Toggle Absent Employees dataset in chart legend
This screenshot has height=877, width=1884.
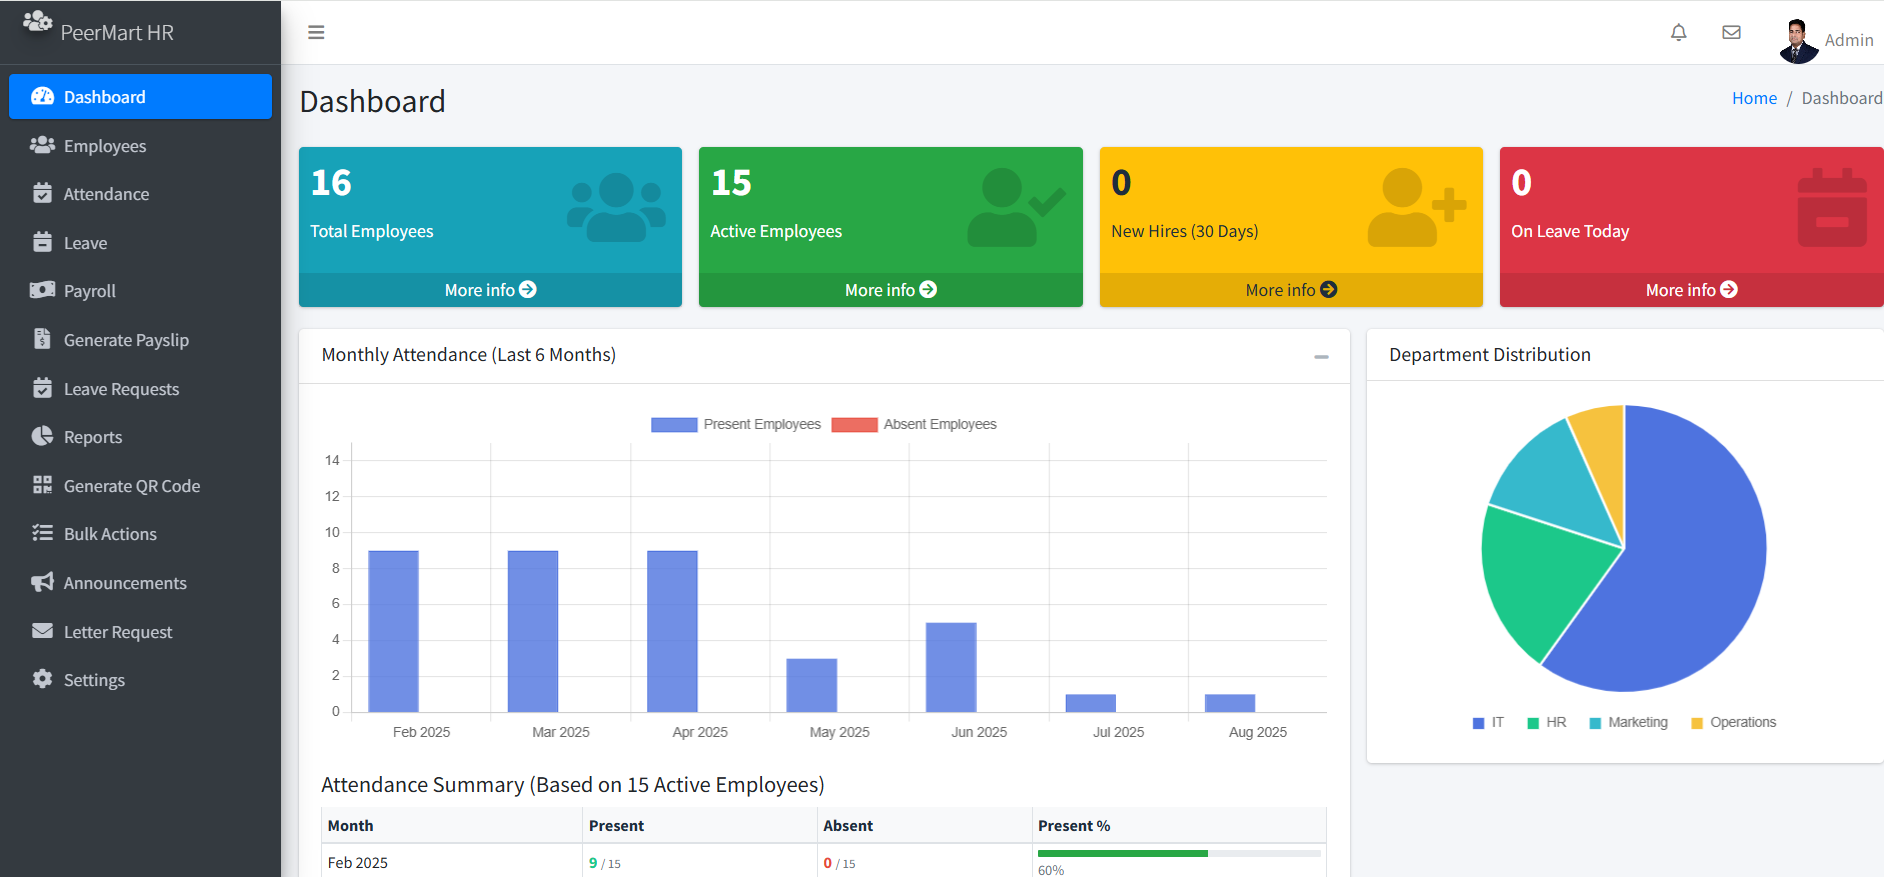click(x=914, y=424)
